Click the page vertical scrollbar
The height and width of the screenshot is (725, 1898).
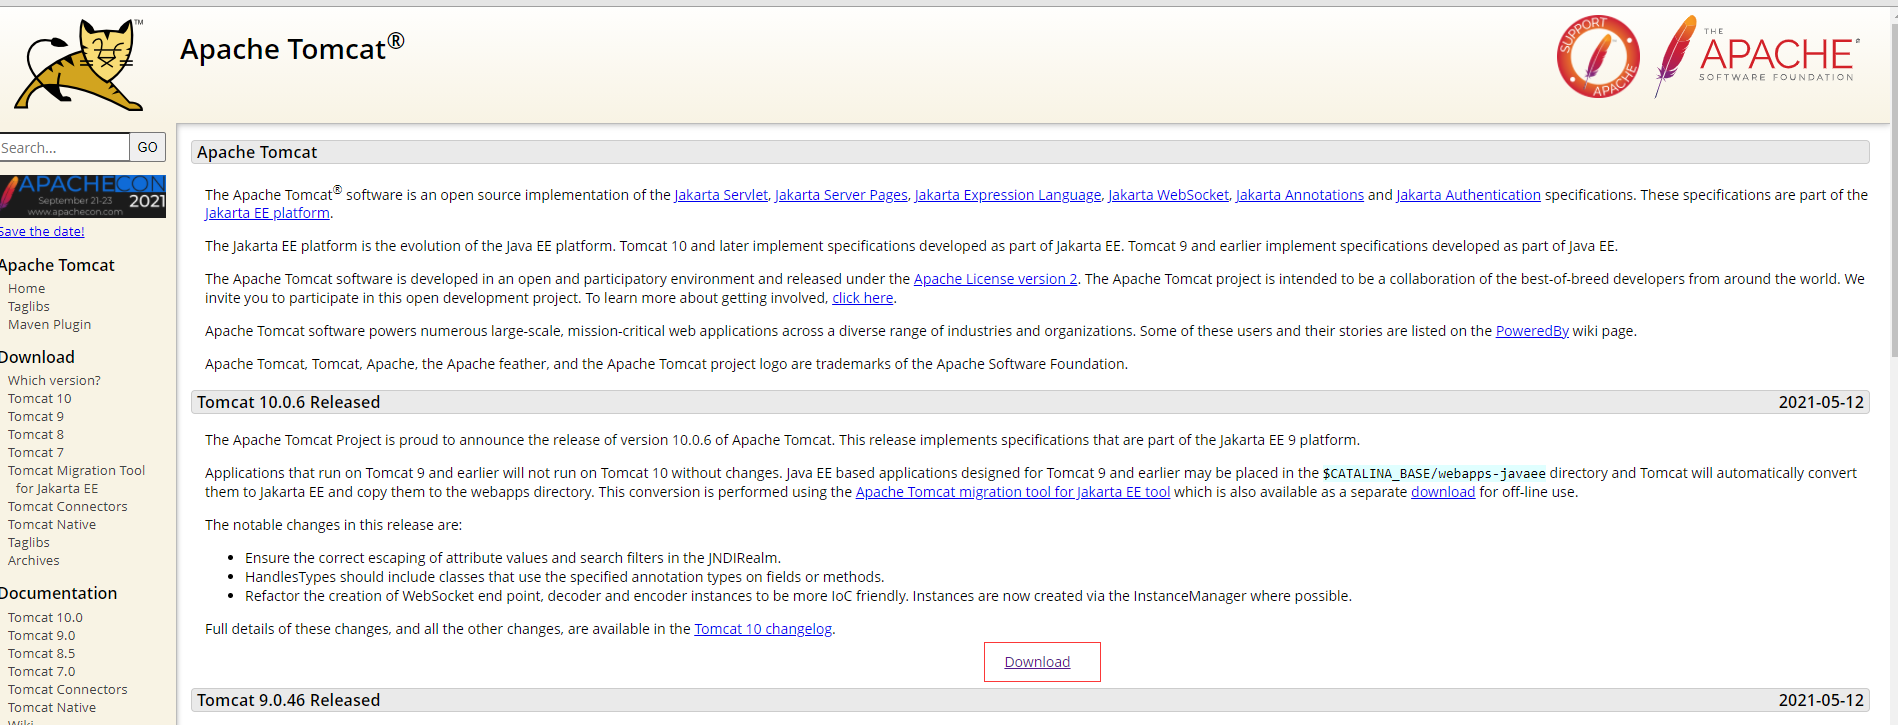pyautogui.click(x=1894, y=190)
